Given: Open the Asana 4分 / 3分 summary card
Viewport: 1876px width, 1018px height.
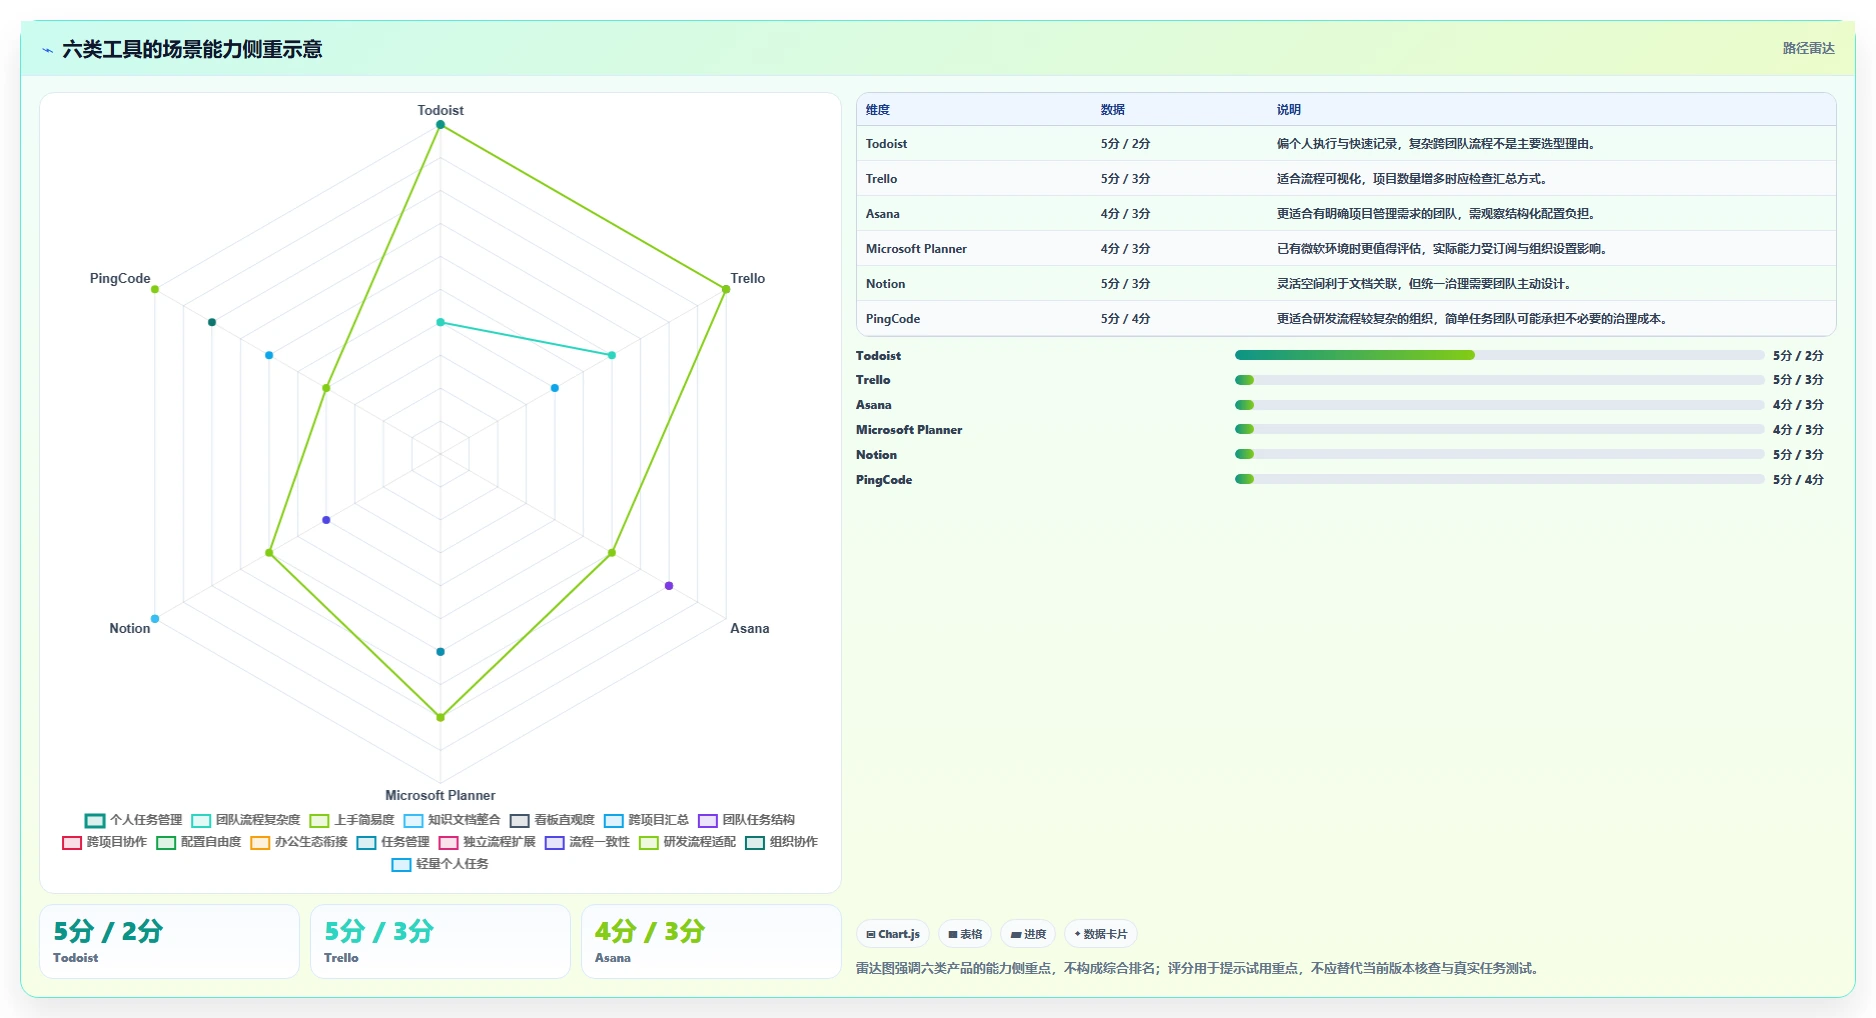Looking at the screenshot, I should (x=711, y=942).
